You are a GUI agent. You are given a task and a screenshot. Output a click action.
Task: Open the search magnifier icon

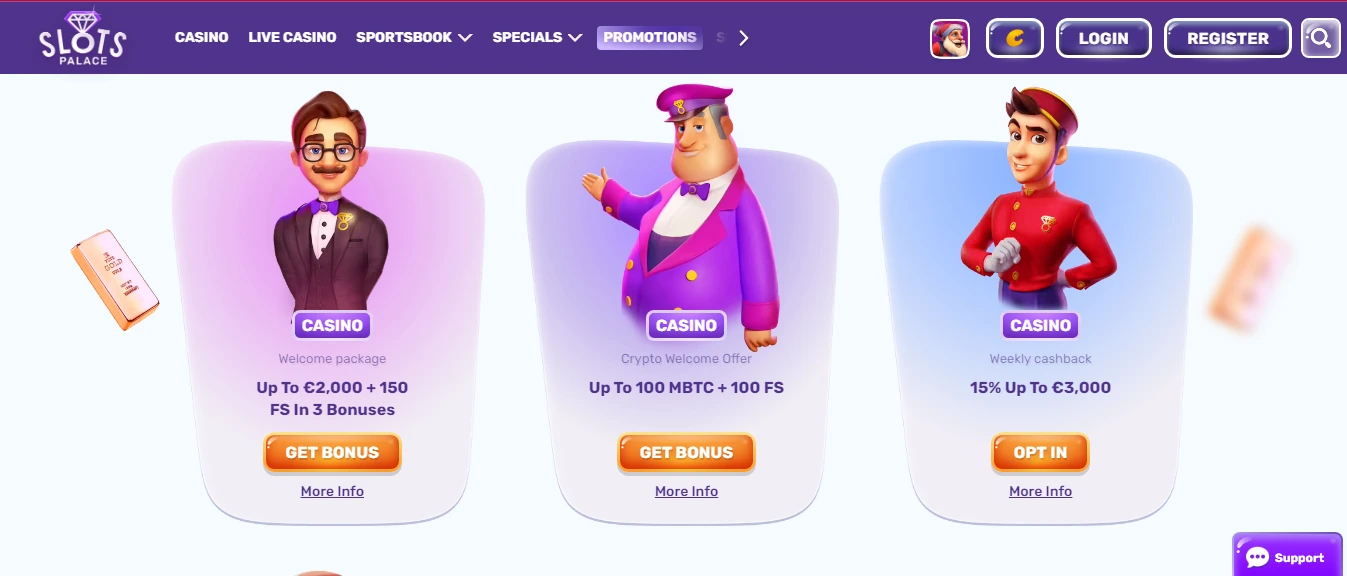tap(1321, 39)
